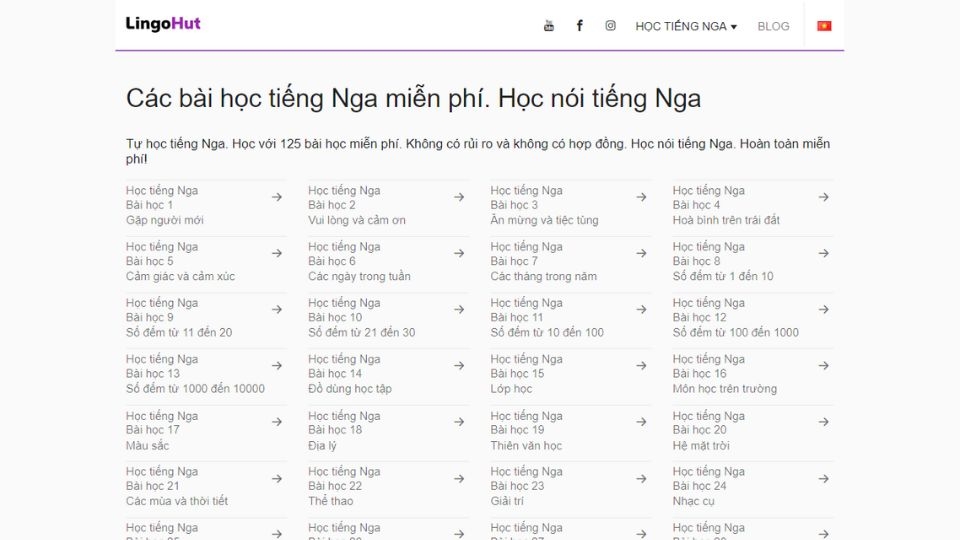Image resolution: width=960 pixels, height=540 pixels.
Task: Open the Instagram icon in header
Action: click(x=610, y=26)
